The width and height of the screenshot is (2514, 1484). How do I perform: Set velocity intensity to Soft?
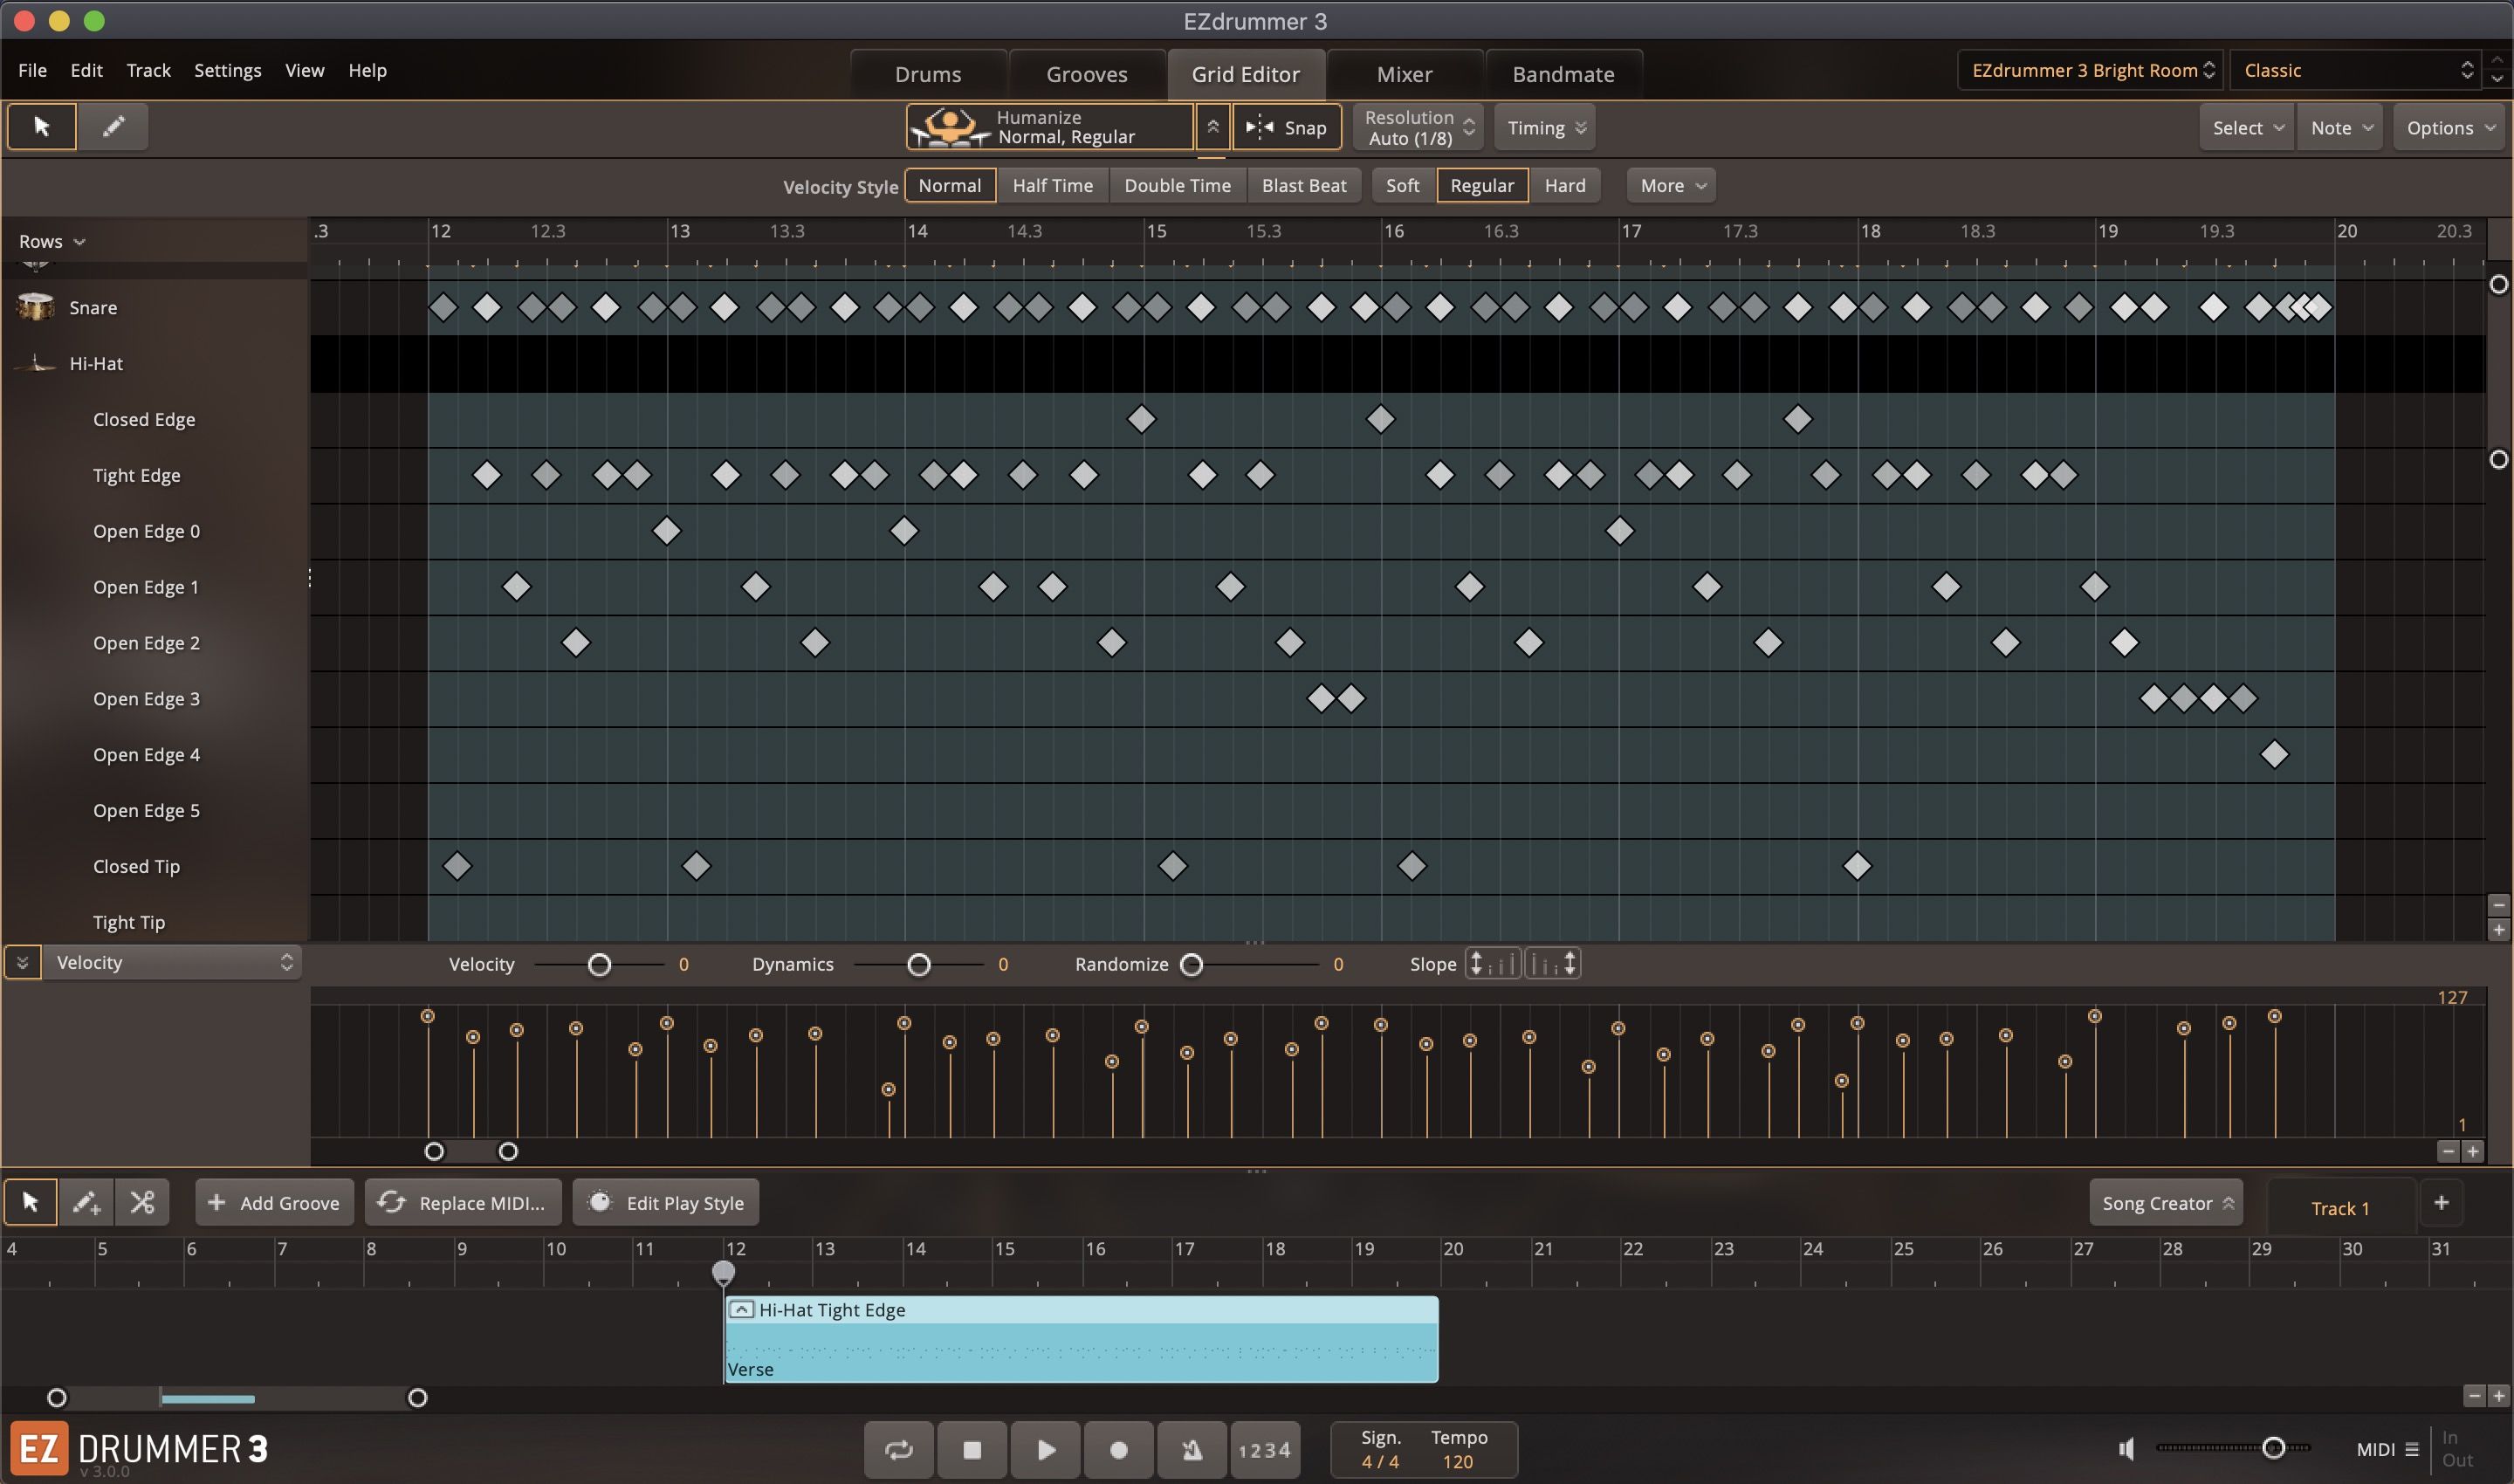[x=1402, y=185]
